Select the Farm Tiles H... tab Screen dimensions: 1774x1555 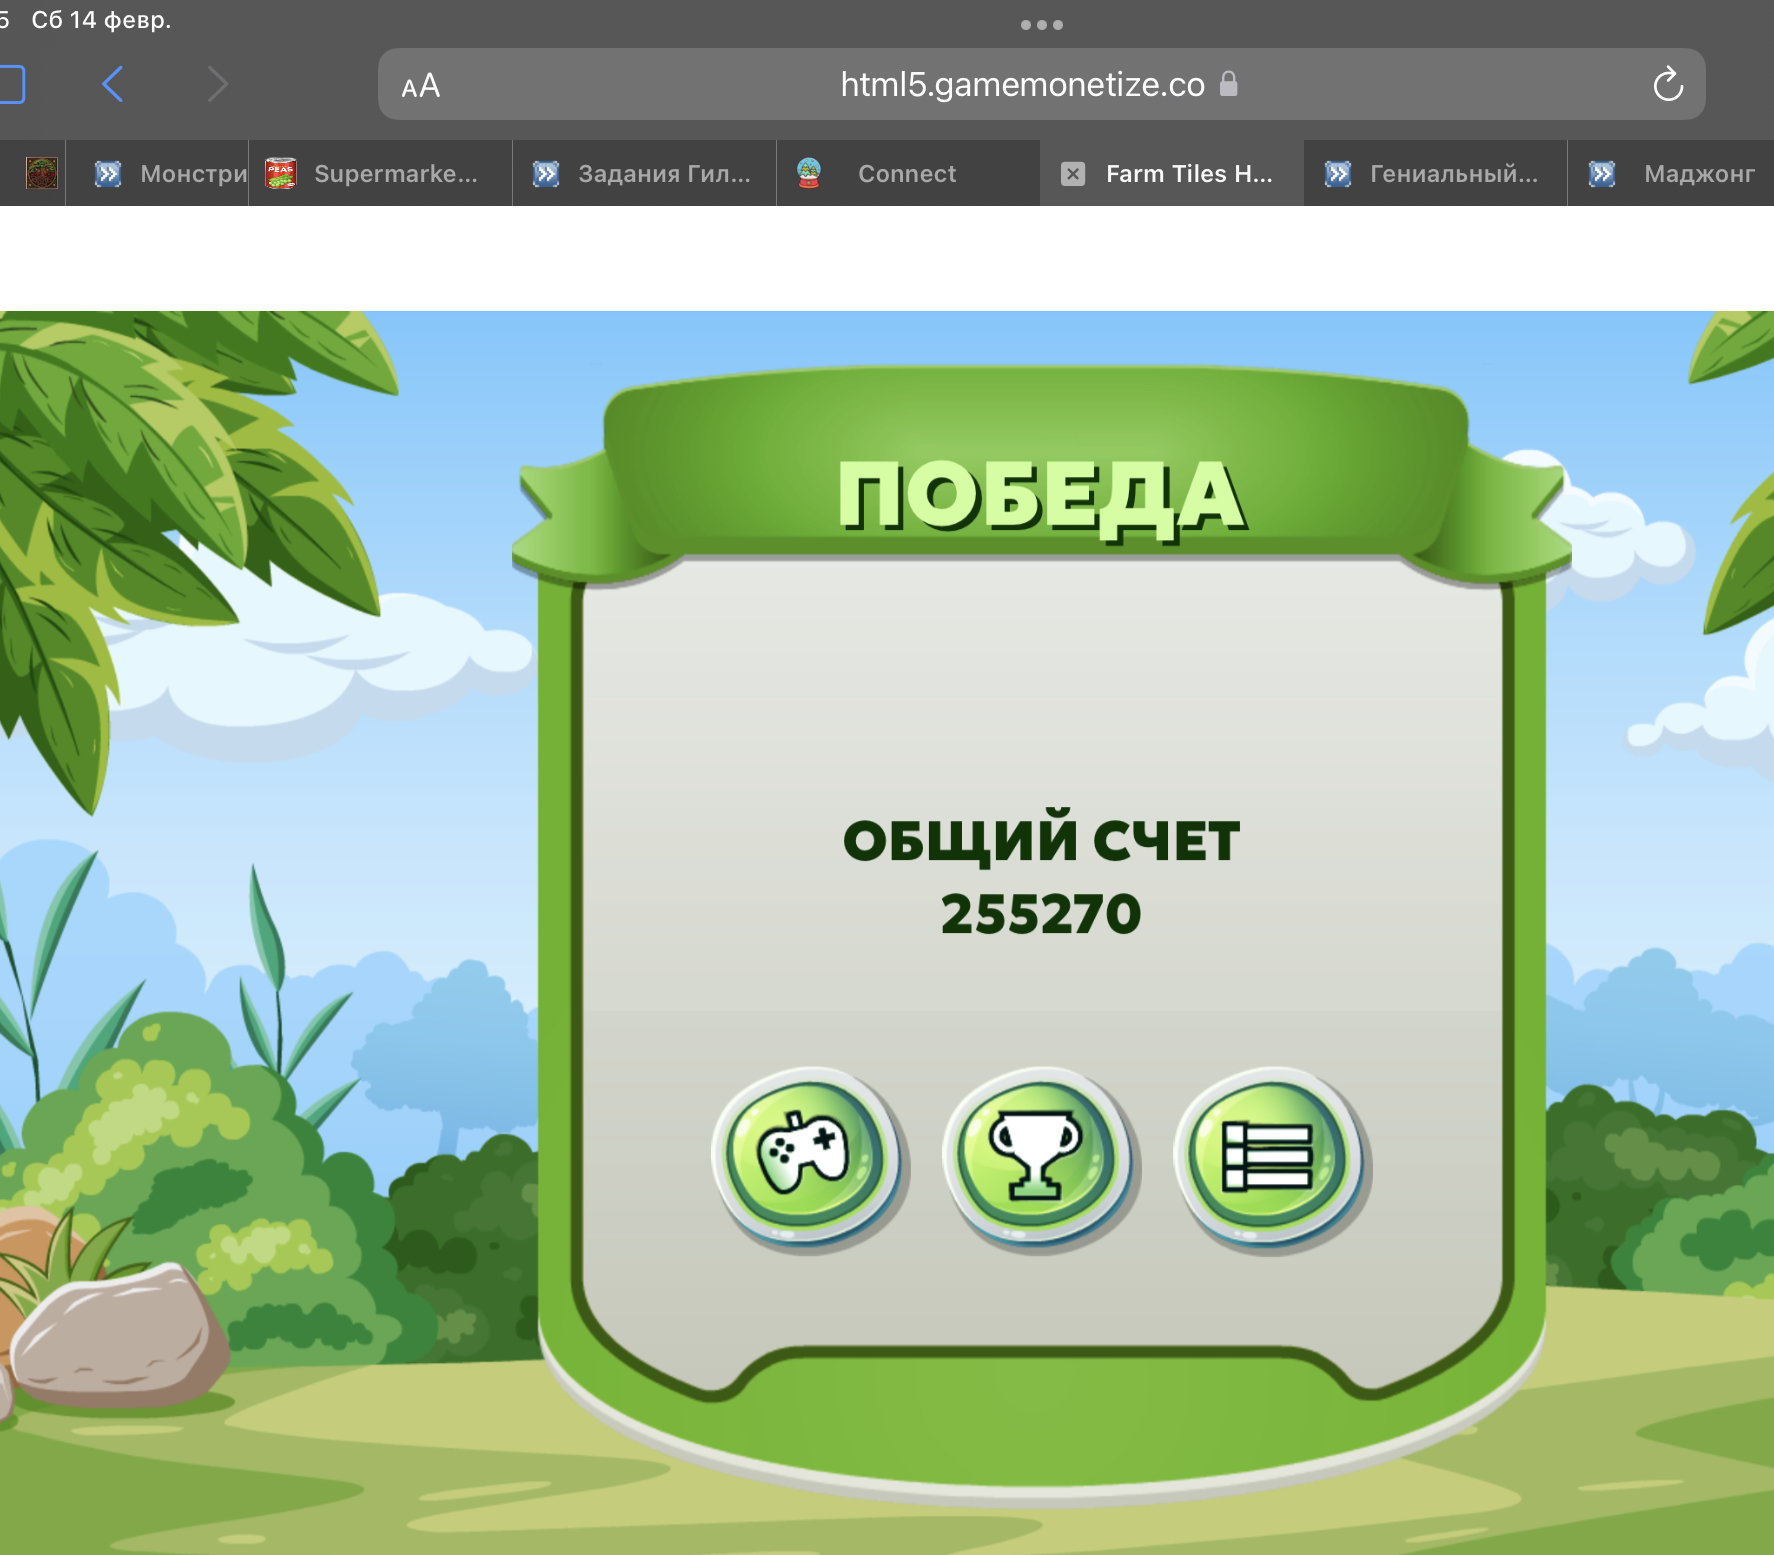[1172, 173]
